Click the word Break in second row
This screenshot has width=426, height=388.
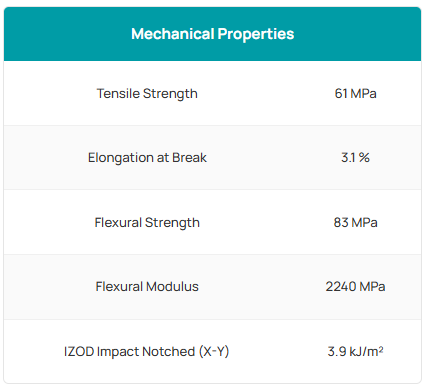click(189, 157)
